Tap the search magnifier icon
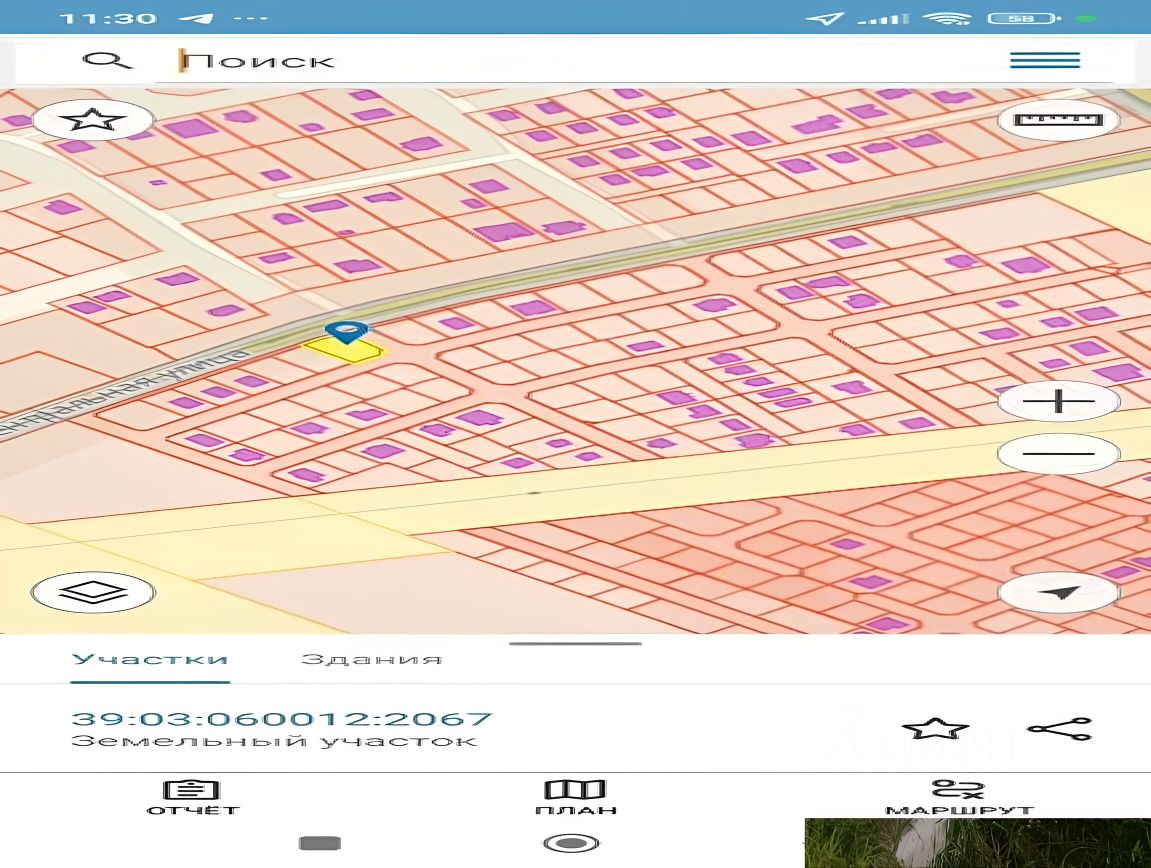The width and height of the screenshot is (1151, 868). 107,59
